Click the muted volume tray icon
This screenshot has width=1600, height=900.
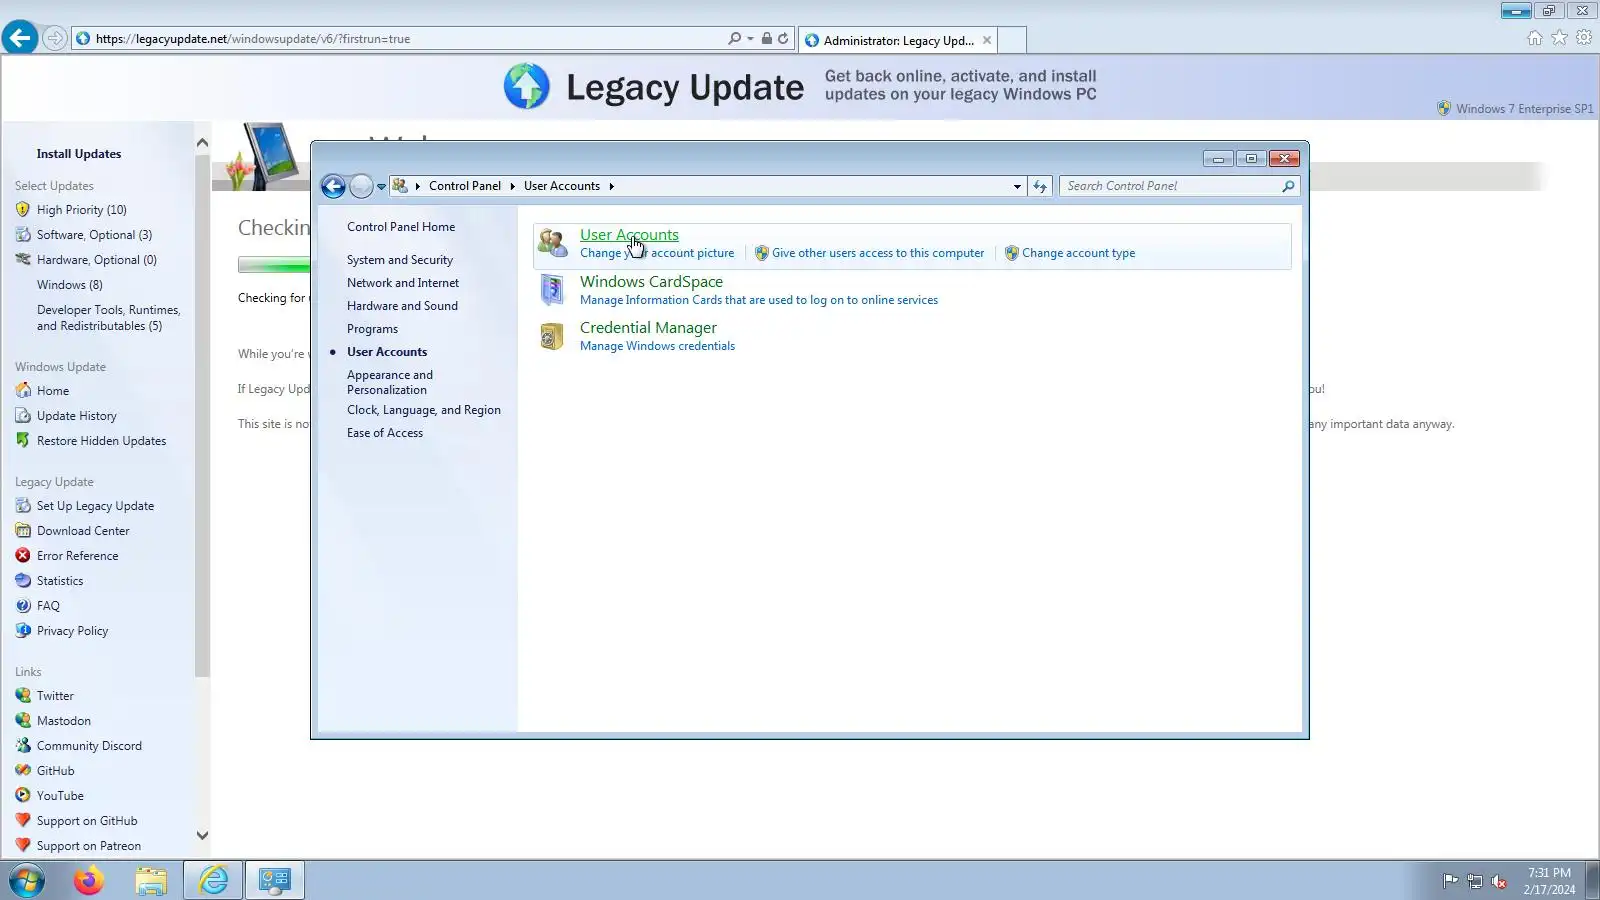1498,881
